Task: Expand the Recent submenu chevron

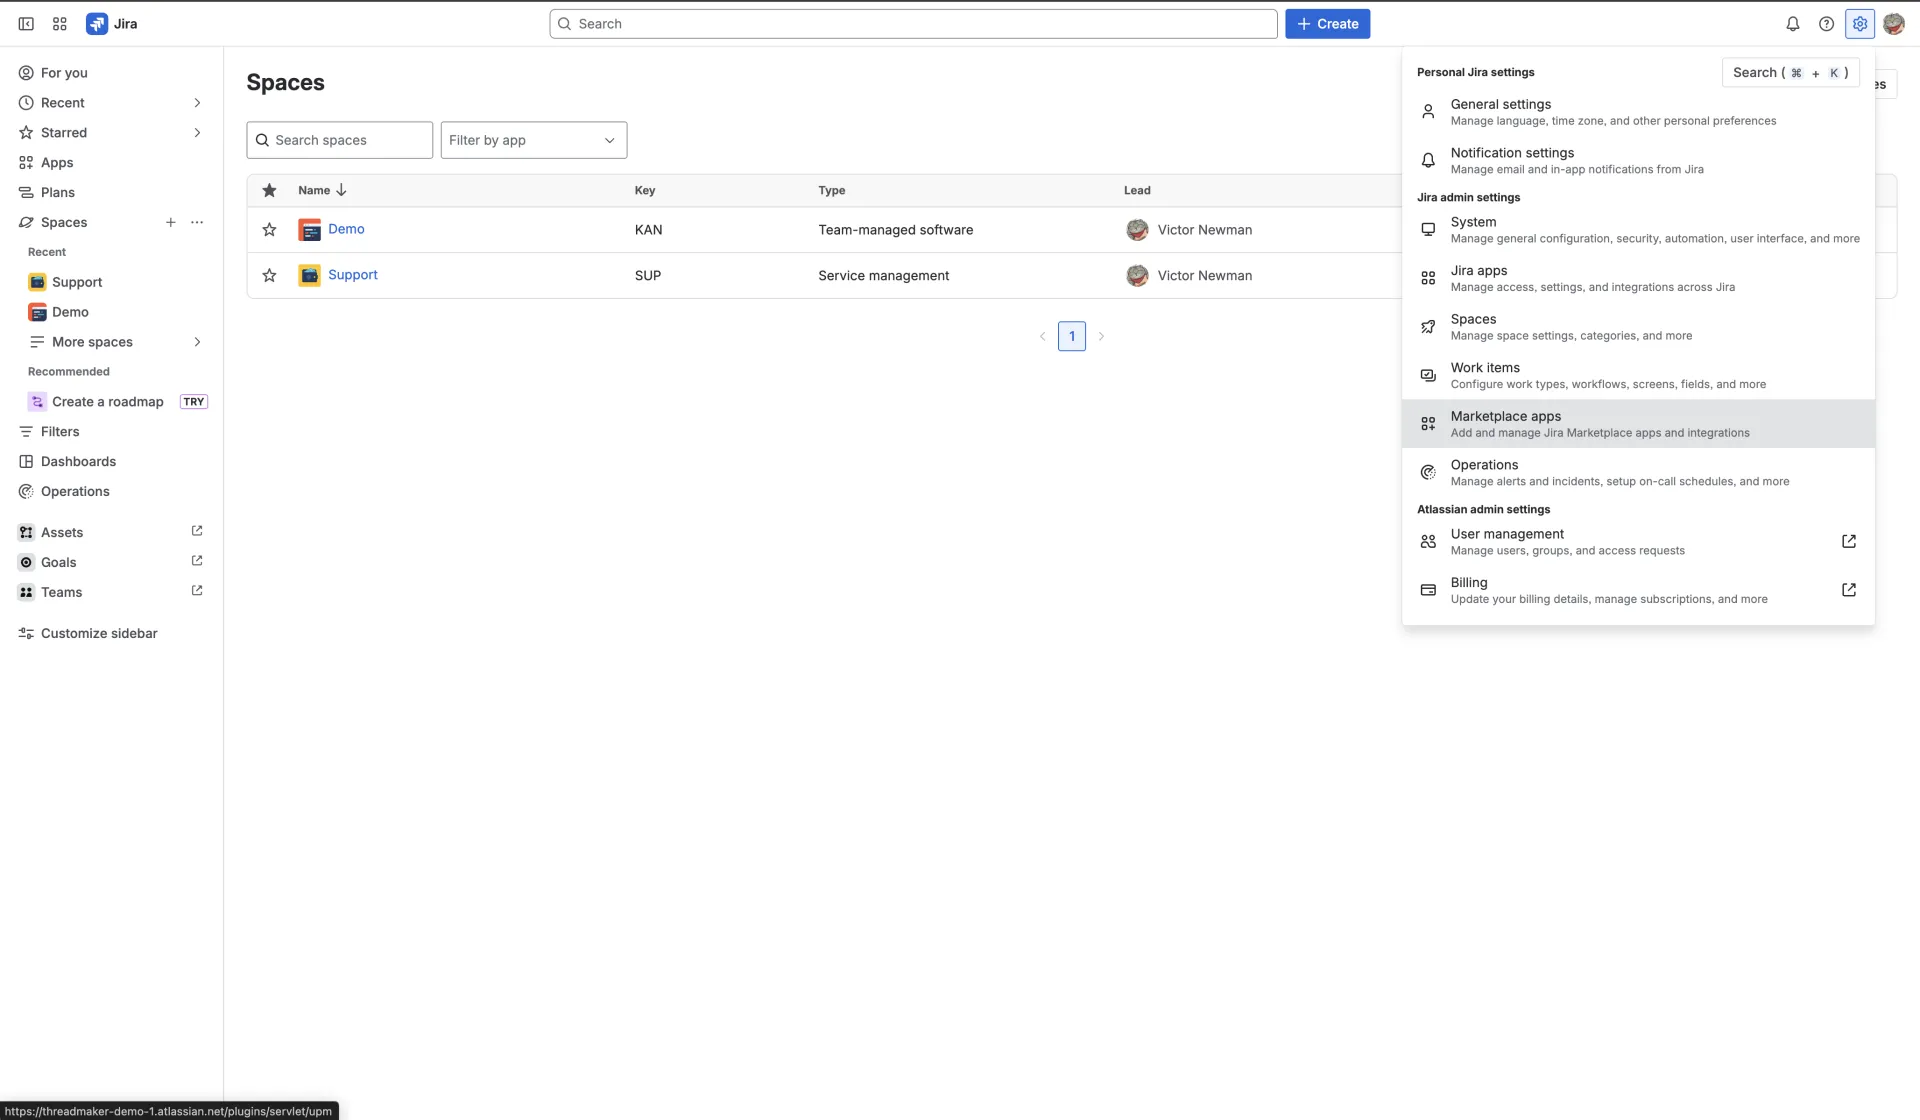Action: (197, 103)
